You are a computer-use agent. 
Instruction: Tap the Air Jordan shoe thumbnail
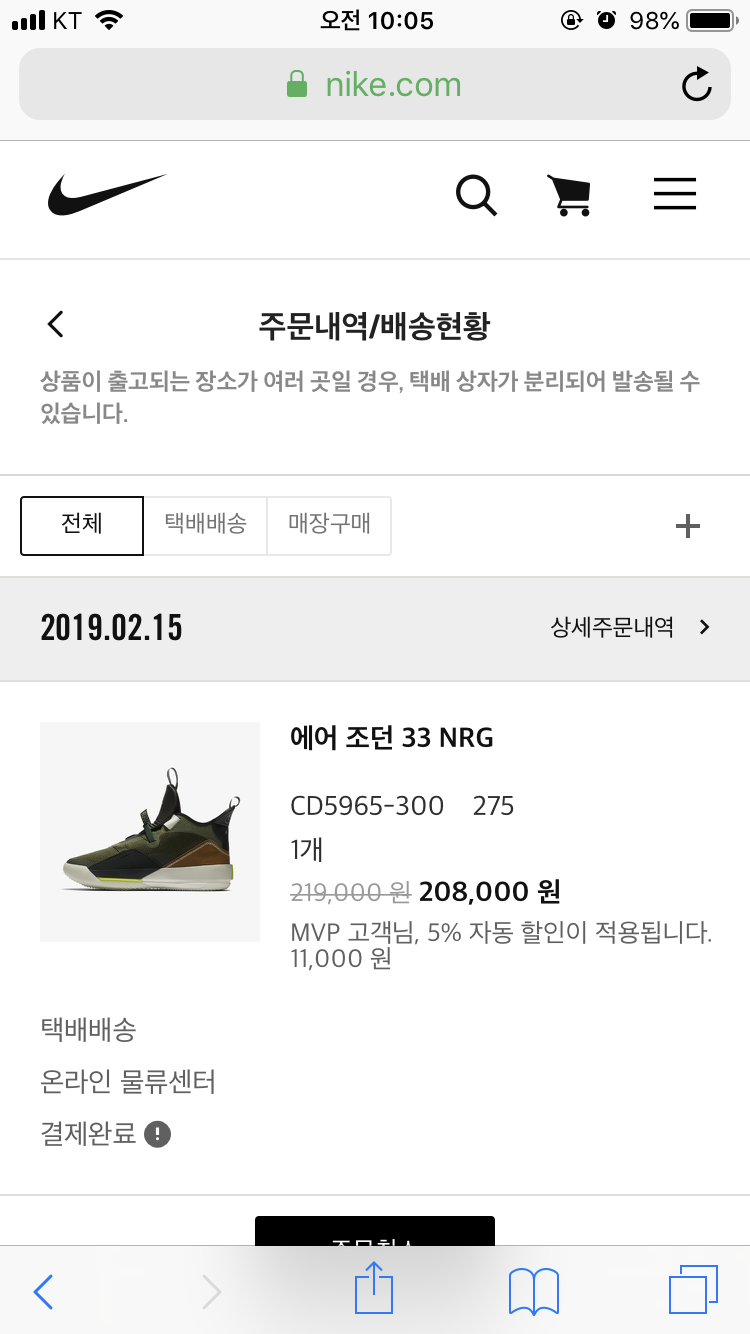click(150, 832)
